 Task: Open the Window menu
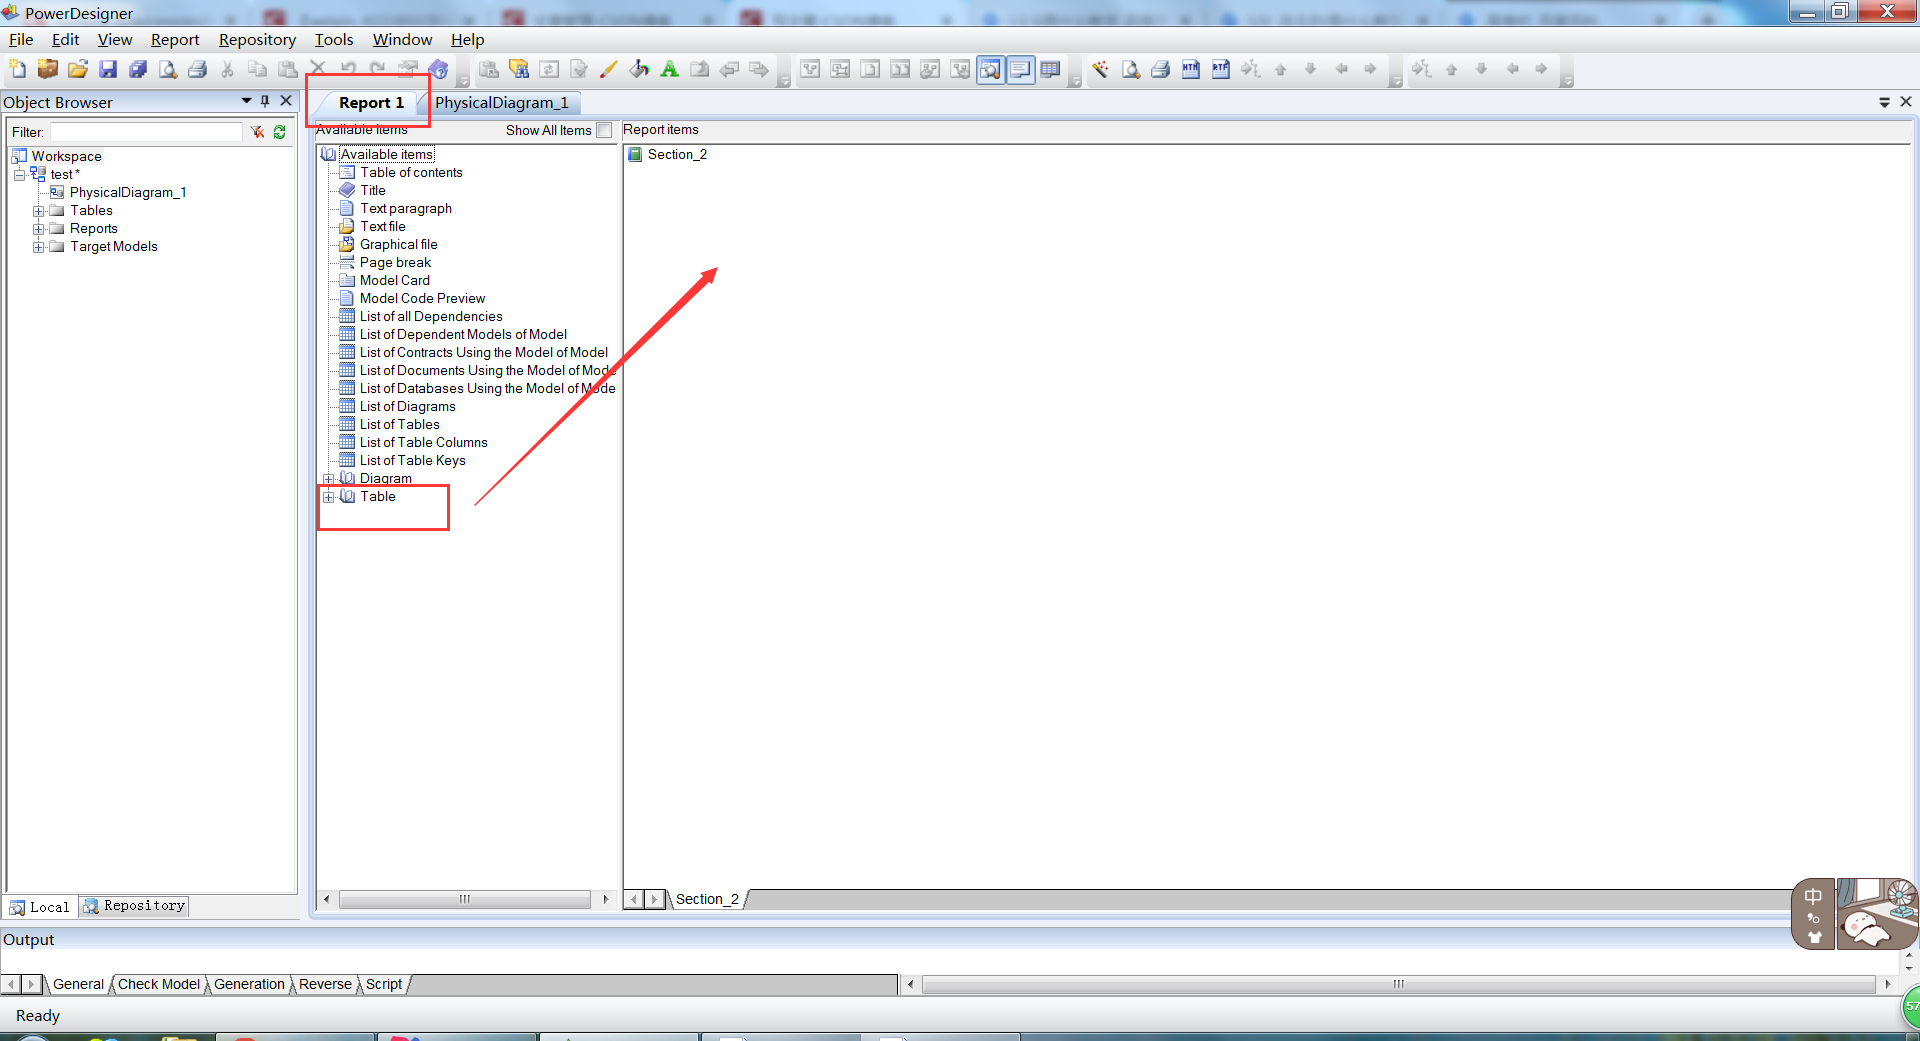click(x=402, y=39)
